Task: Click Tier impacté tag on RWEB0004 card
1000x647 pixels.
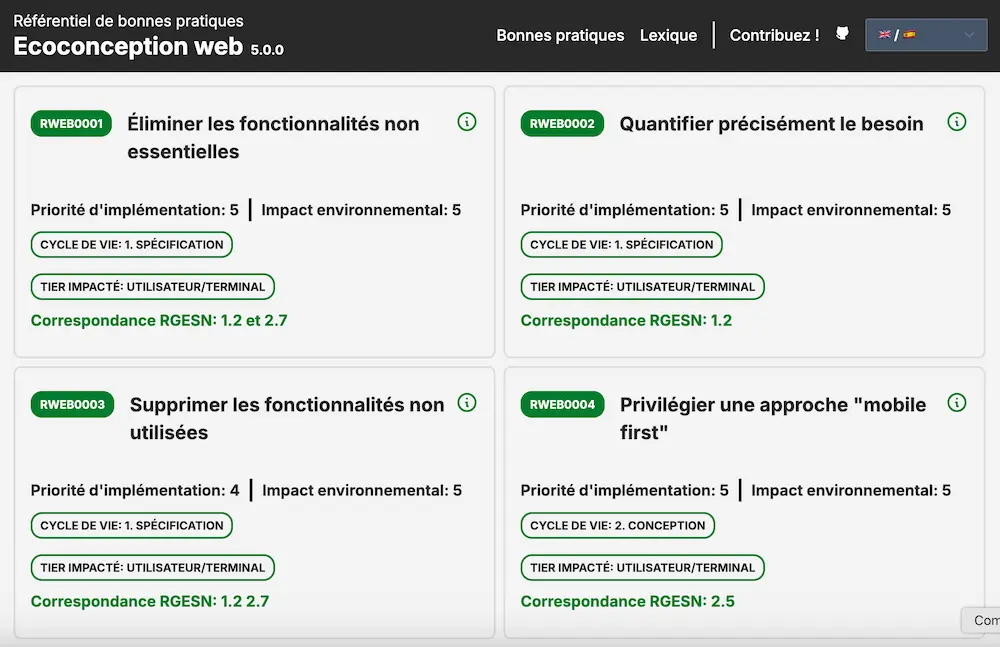Action: coord(642,567)
